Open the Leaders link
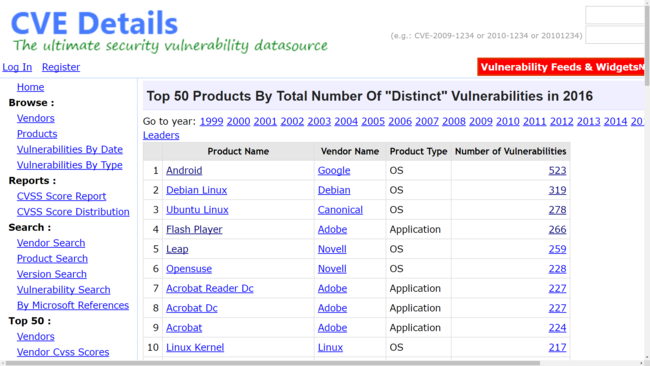Viewport: 650px width, 366px height. (x=161, y=136)
